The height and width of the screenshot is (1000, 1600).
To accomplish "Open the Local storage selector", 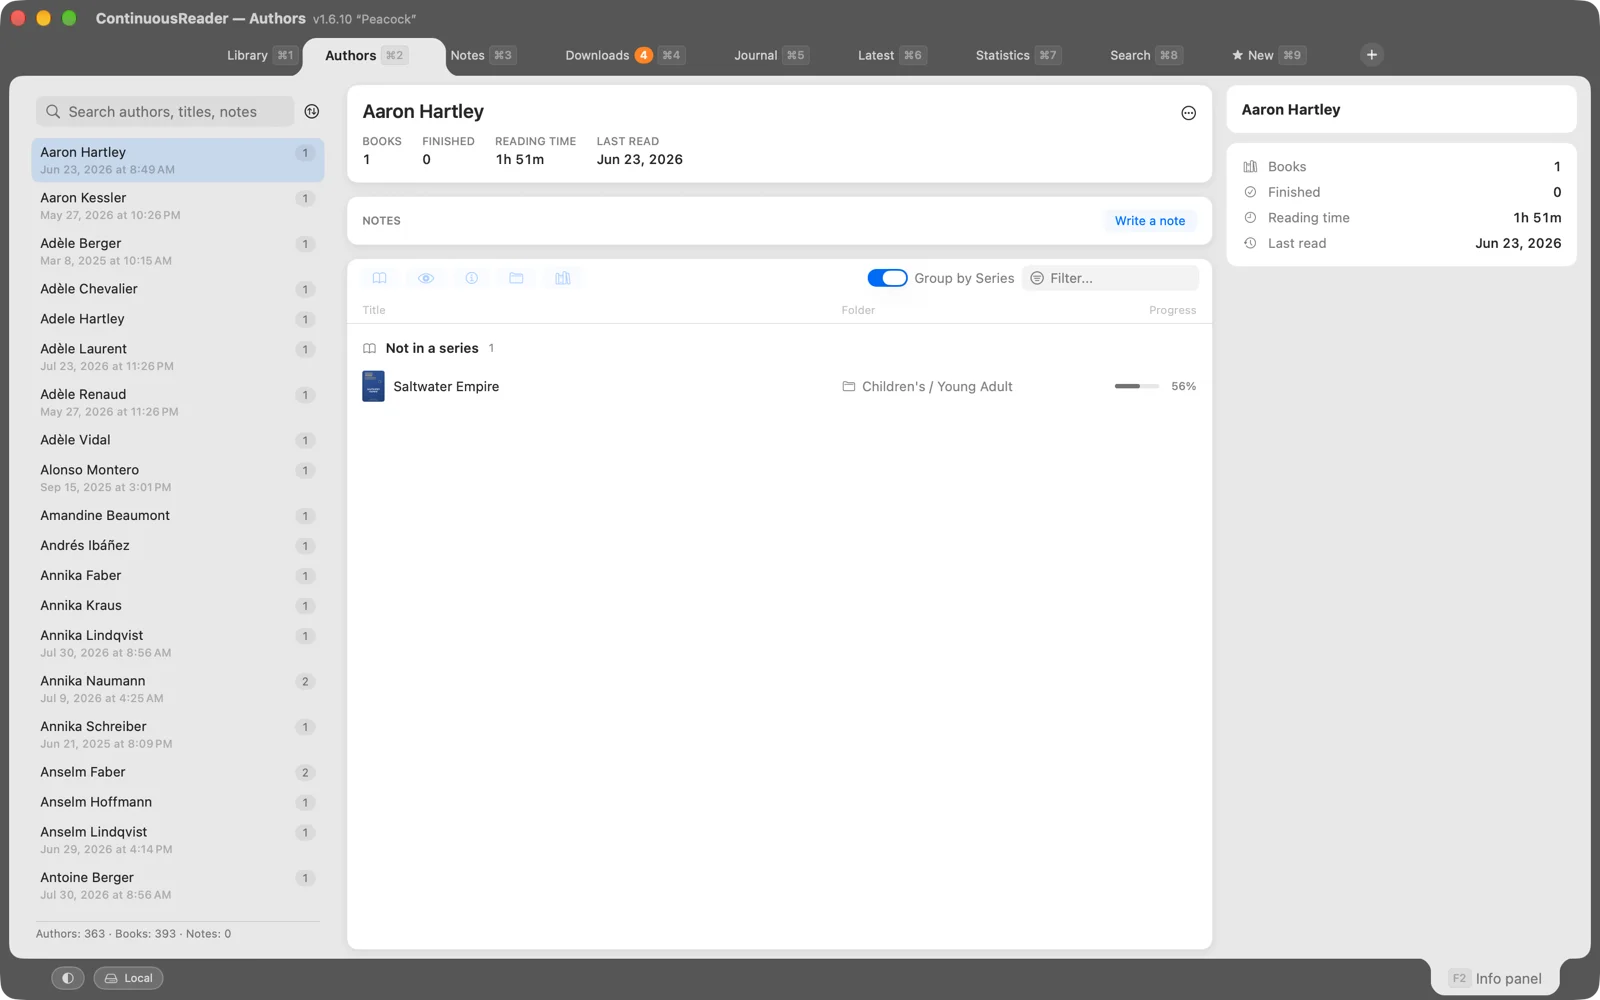I will [x=129, y=978].
